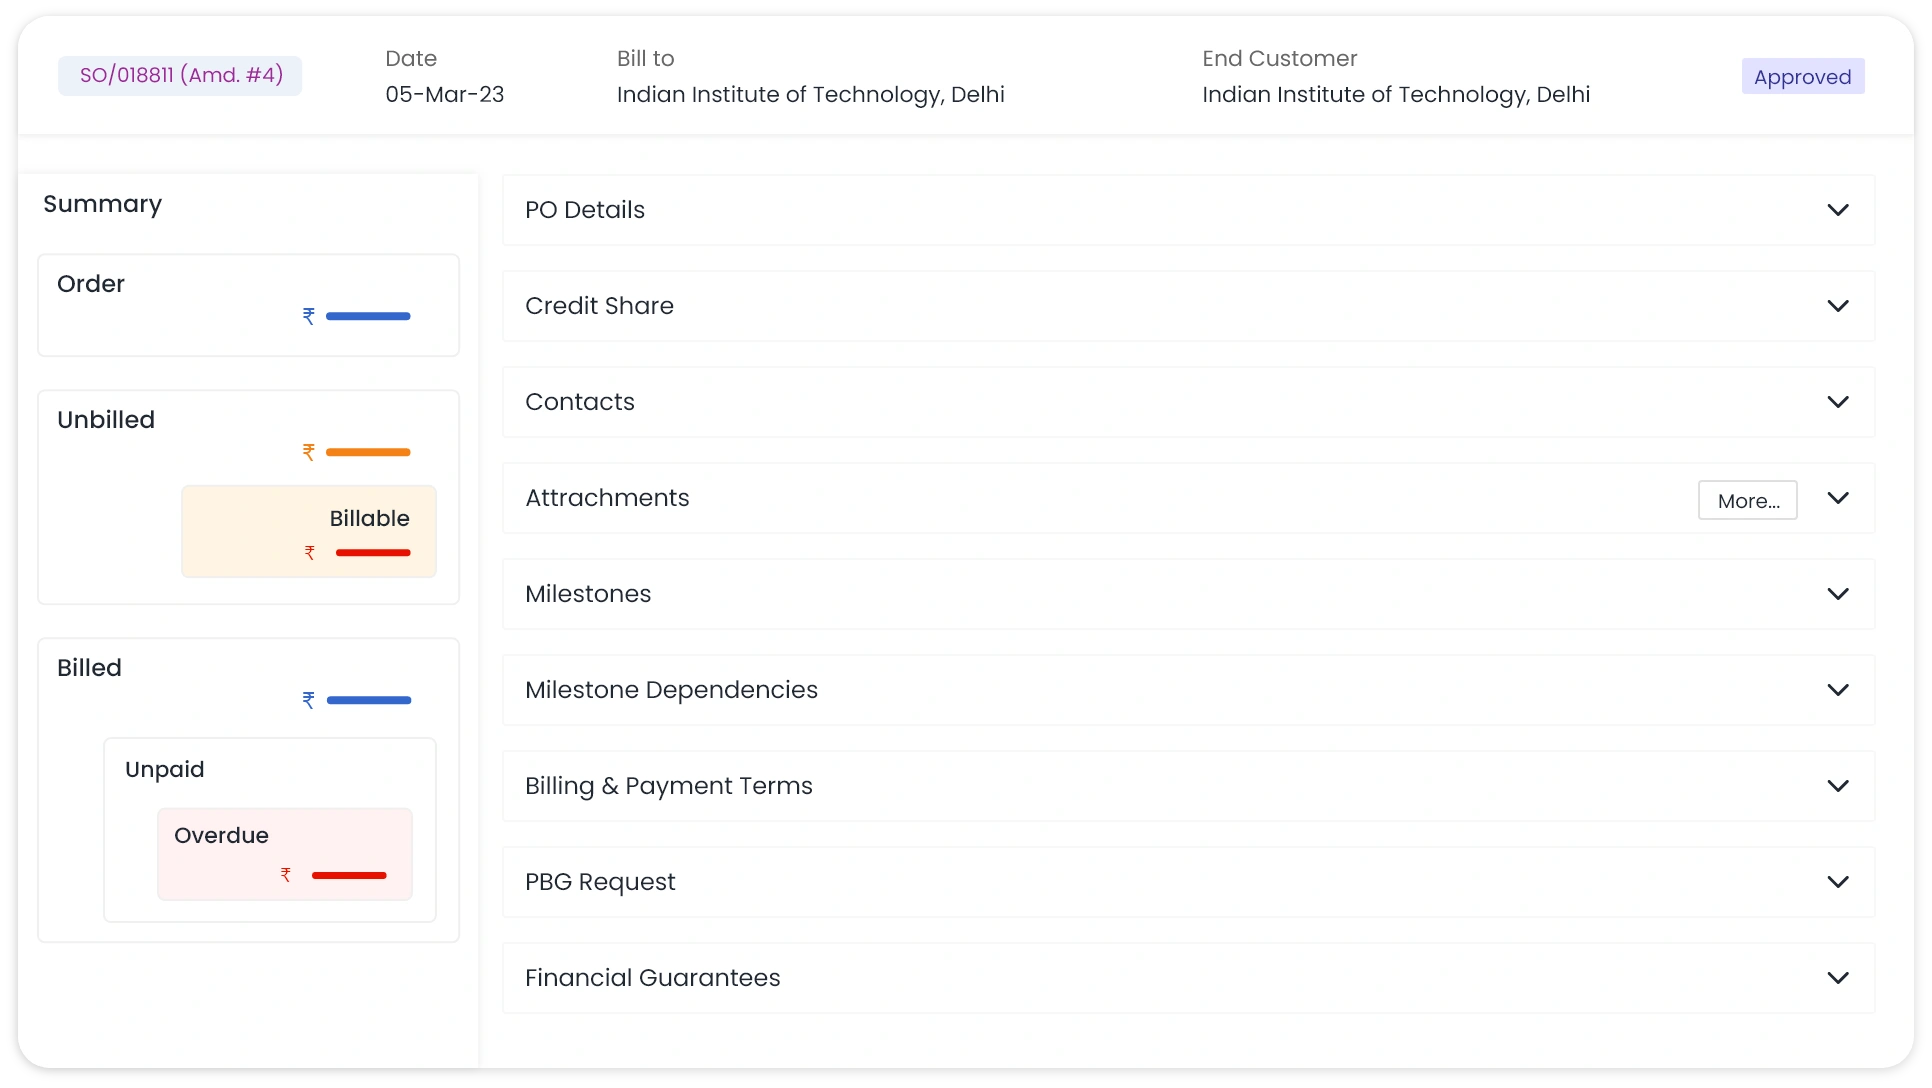Select the Billable amount card

[x=309, y=531]
